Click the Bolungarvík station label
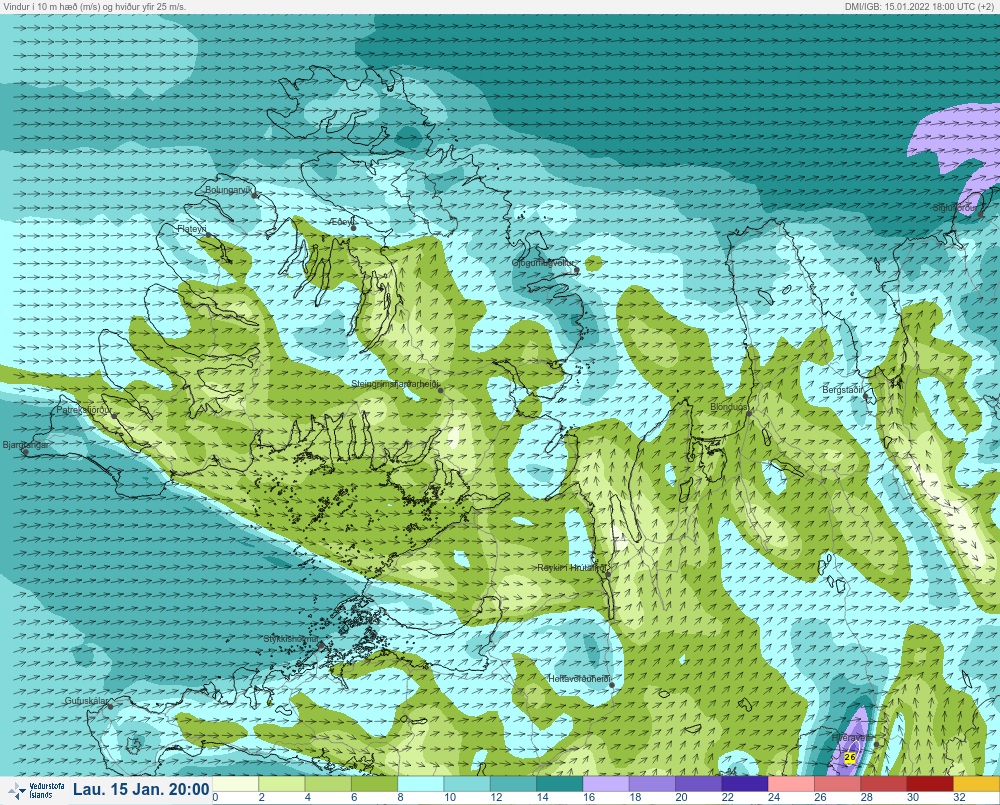Viewport: 1000px width, 805px height. tap(229, 190)
